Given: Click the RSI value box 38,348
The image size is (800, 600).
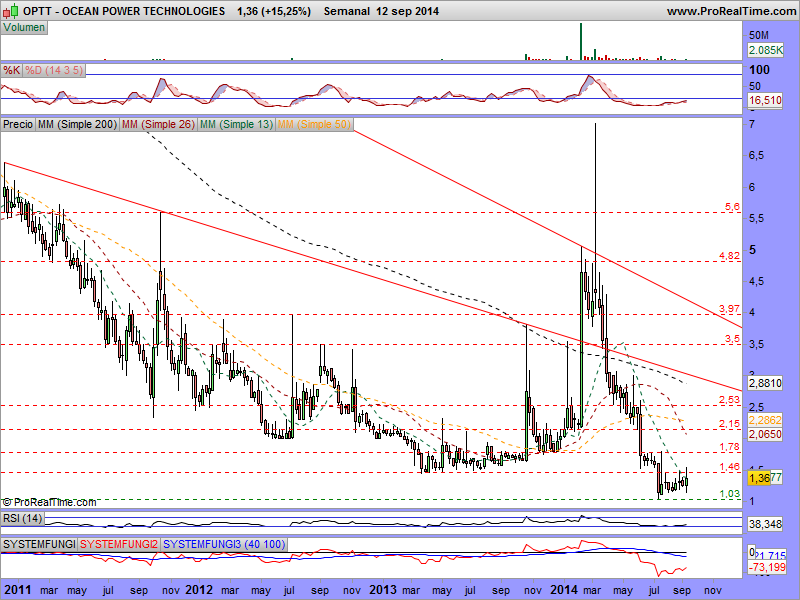Looking at the screenshot, I should coord(765,524).
